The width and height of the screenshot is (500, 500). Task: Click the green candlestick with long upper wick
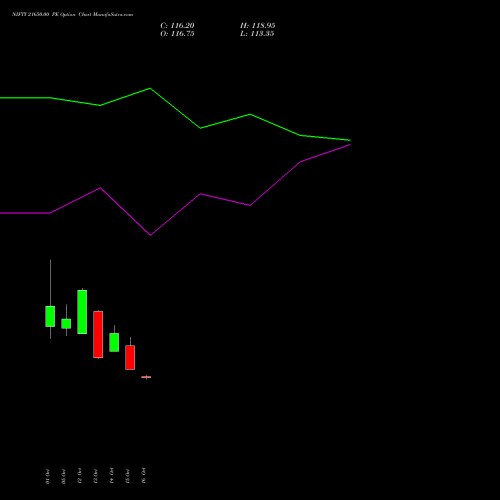point(50,316)
